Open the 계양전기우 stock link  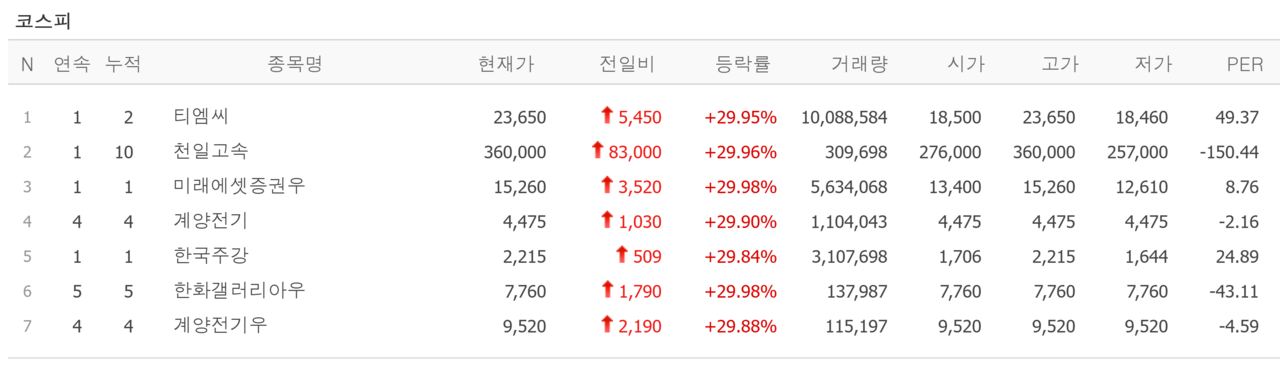pyautogui.click(x=220, y=325)
